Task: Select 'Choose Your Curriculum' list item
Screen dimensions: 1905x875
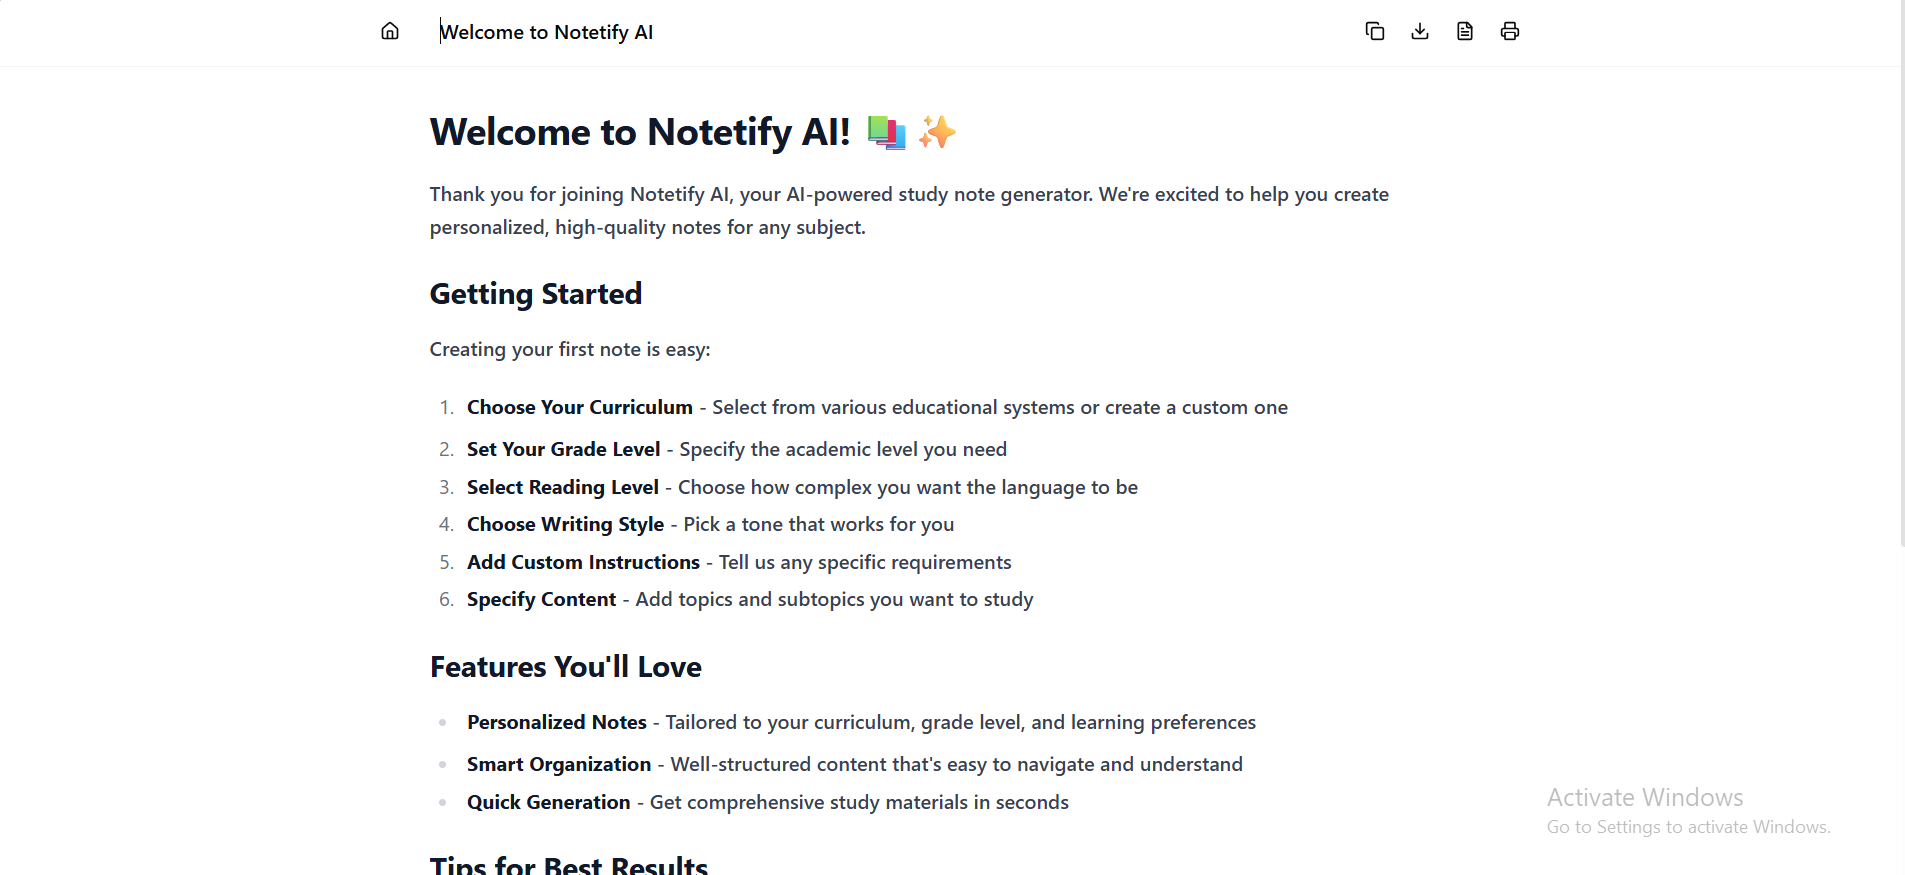Action: click(x=579, y=407)
